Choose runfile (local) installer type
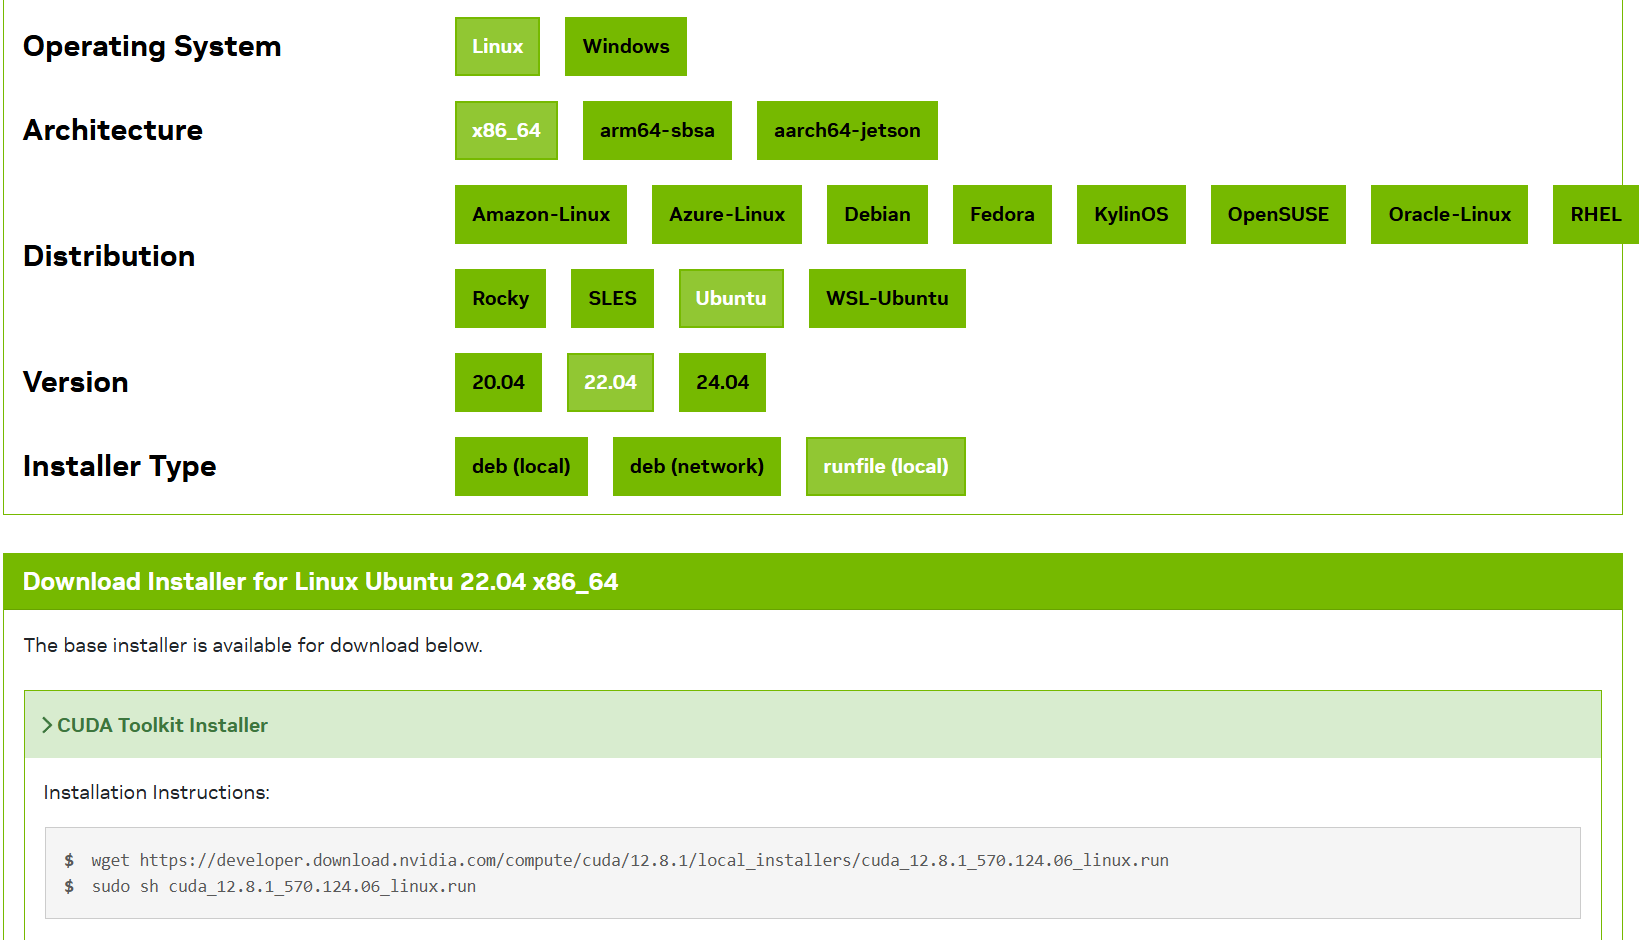 (886, 466)
